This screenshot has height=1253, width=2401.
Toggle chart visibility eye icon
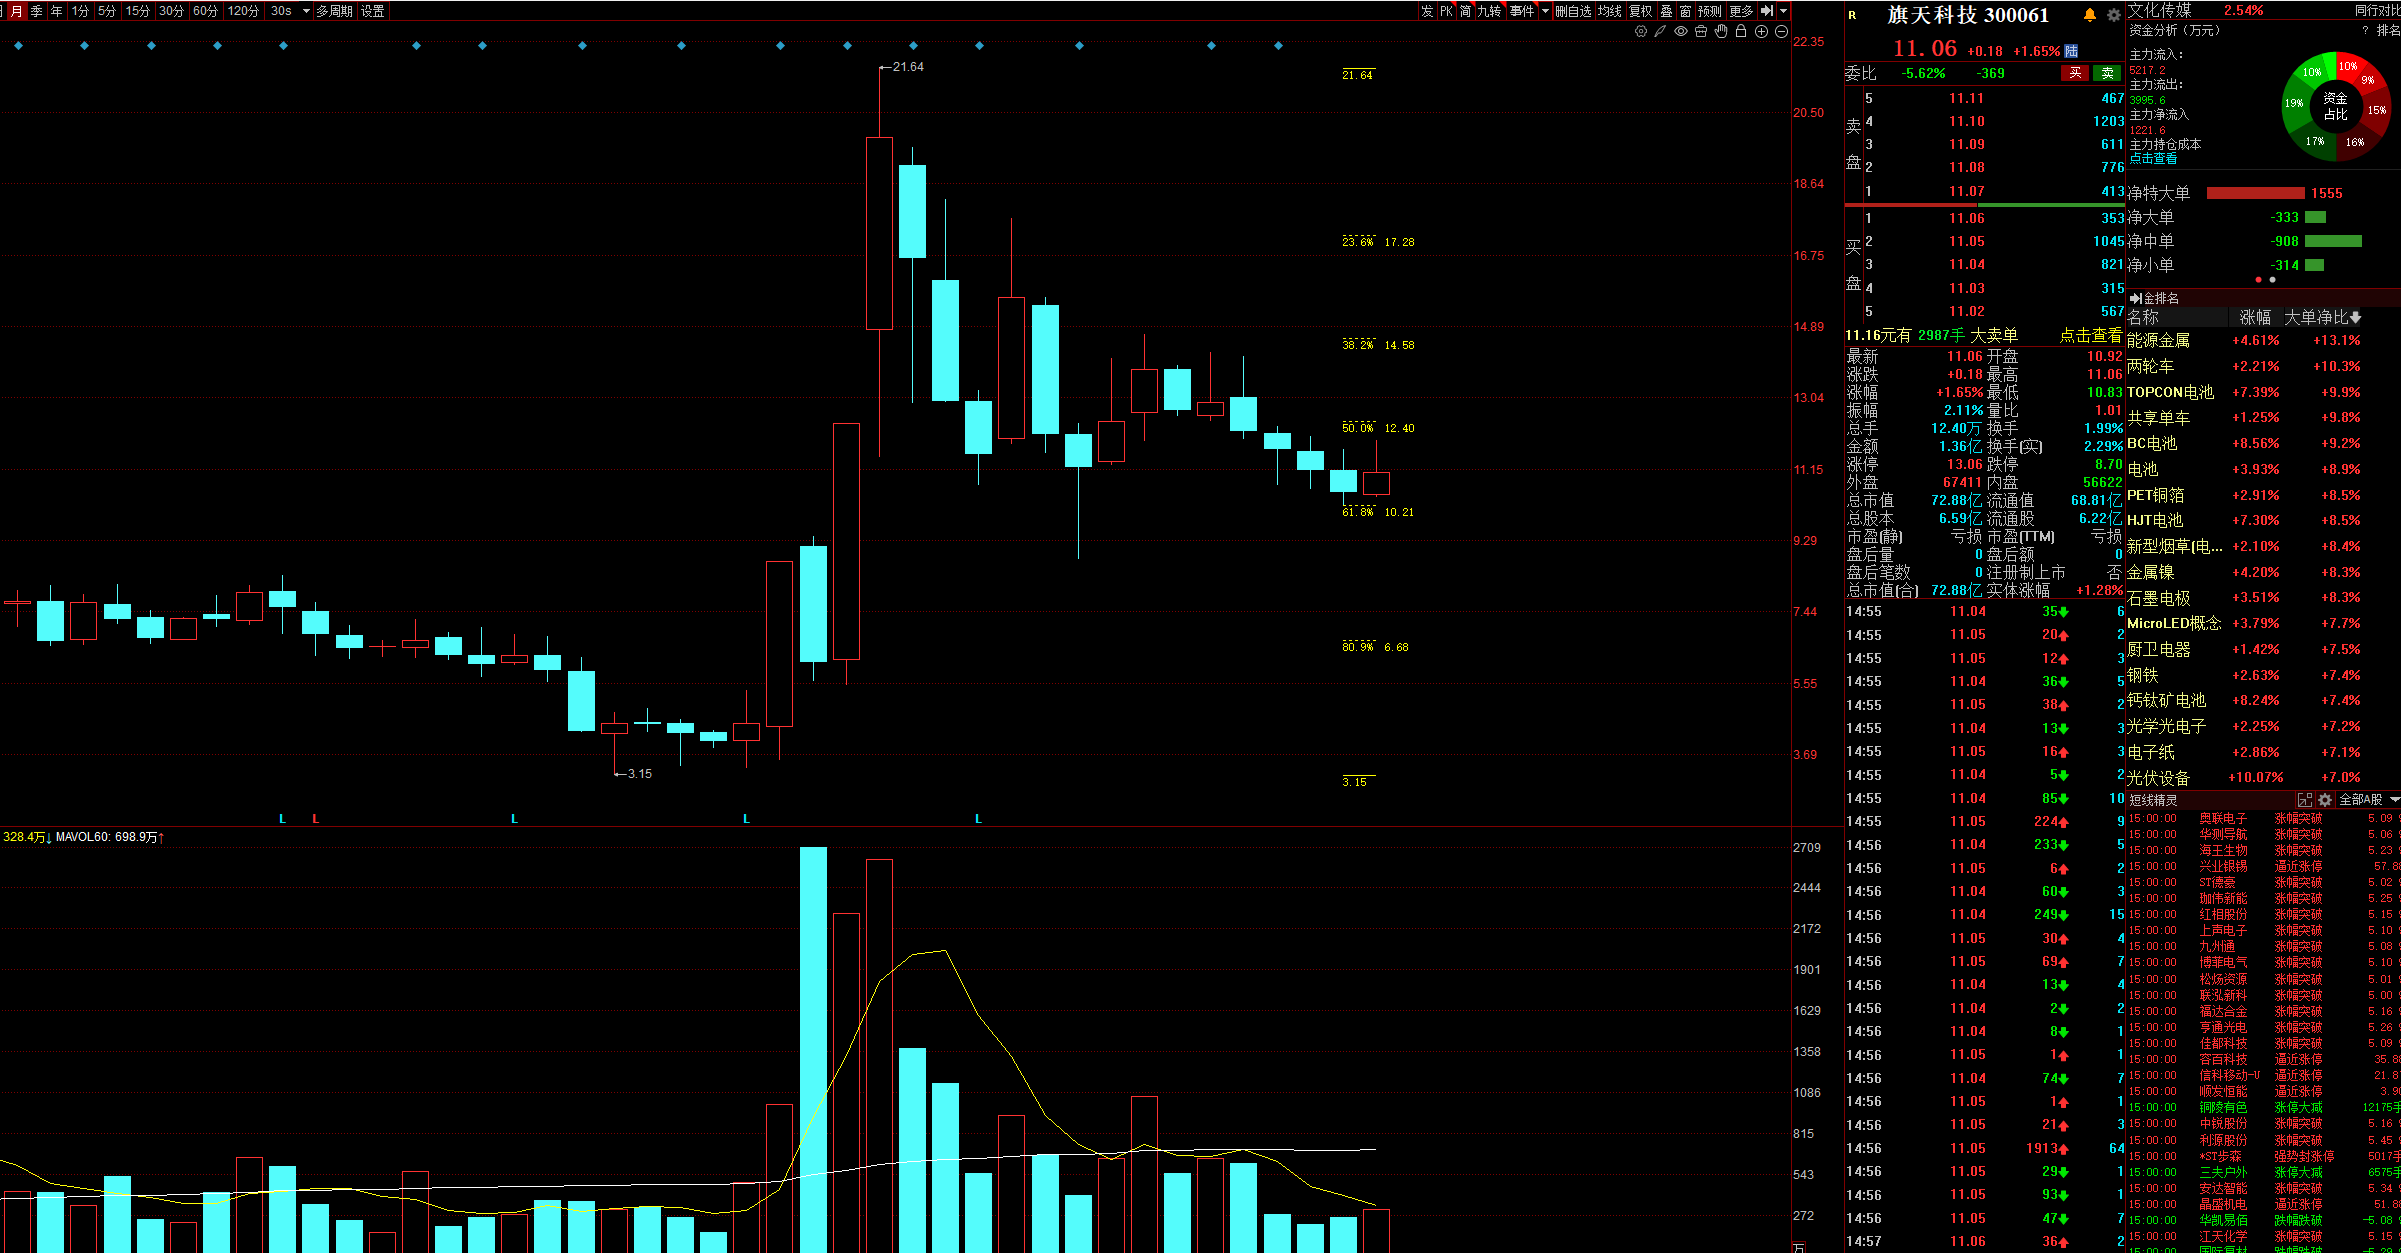coord(1681,32)
